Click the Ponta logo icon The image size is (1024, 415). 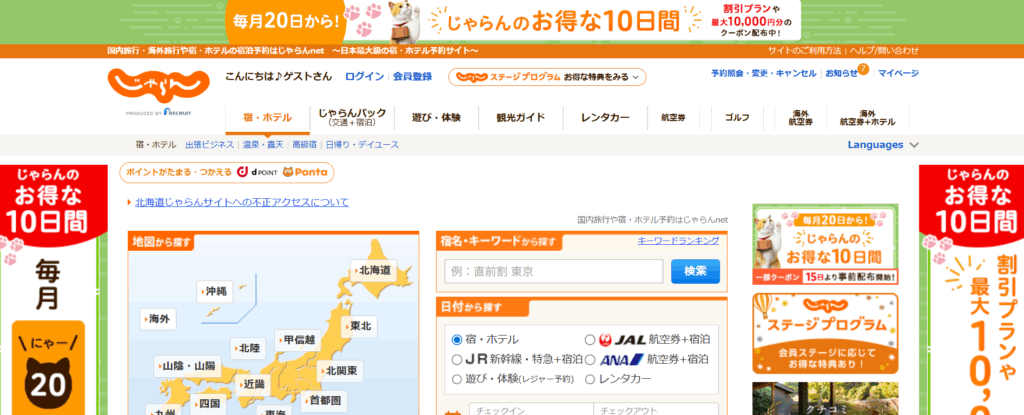pyautogui.click(x=306, y=173)
